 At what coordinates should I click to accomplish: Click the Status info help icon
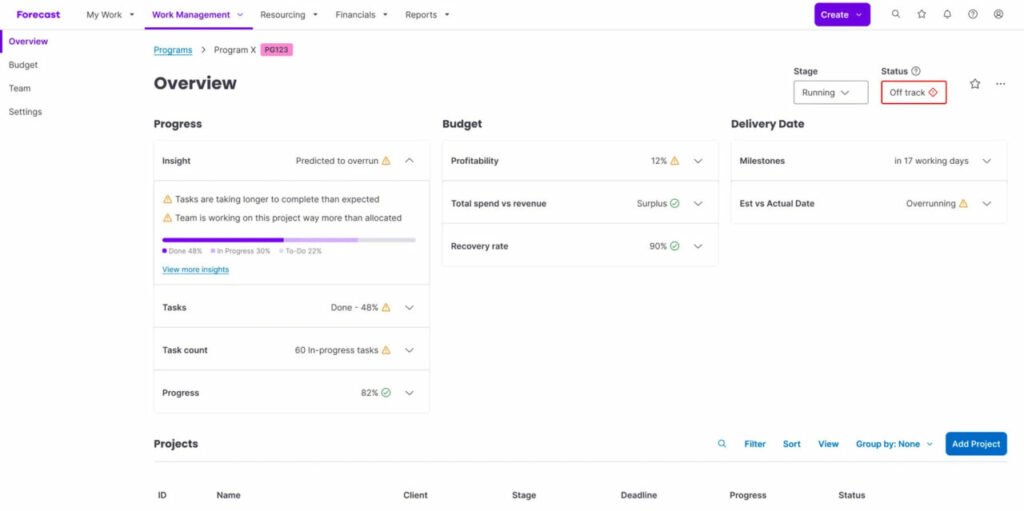coord(916,71)
